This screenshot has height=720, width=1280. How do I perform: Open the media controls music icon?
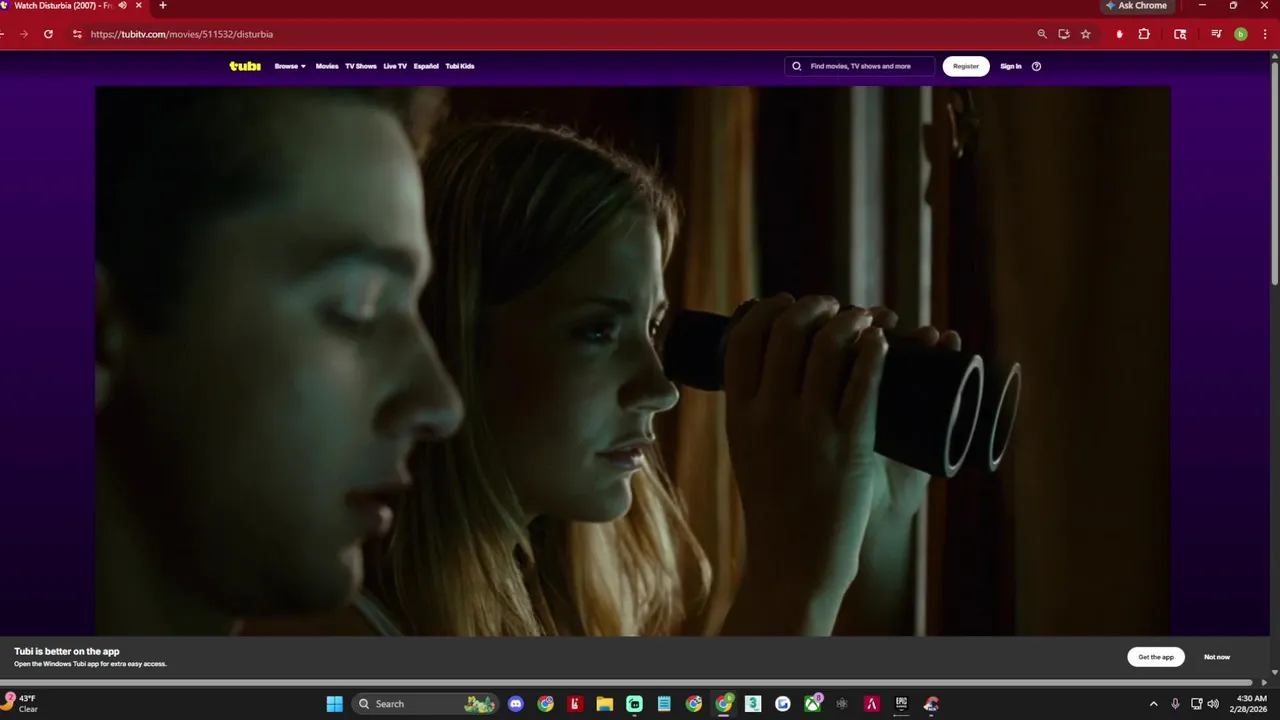(1216, 34)
